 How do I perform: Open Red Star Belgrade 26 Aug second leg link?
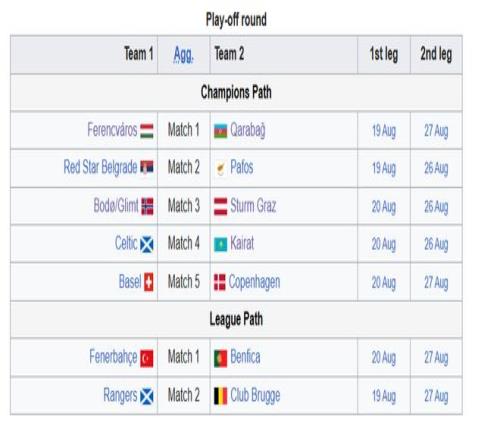436,168
